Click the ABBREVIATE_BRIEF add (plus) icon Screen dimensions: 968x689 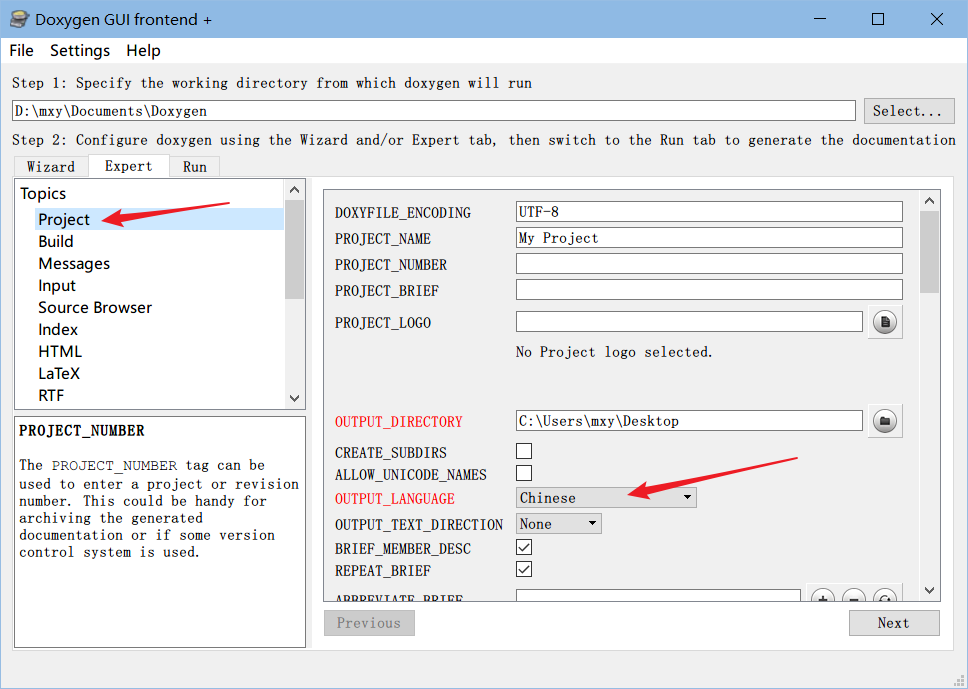tap(822, 598)
